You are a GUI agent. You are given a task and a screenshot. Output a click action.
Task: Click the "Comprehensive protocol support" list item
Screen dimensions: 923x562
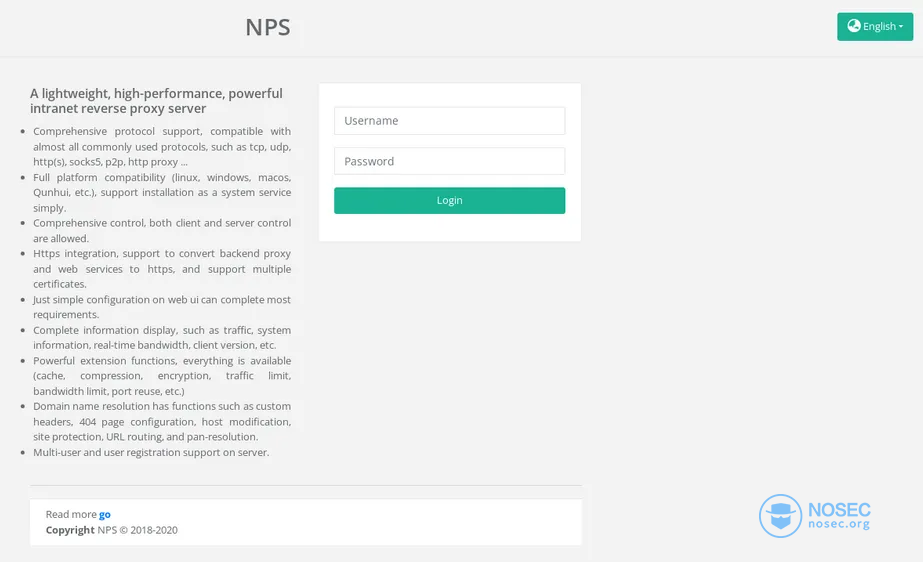[162, 147]
